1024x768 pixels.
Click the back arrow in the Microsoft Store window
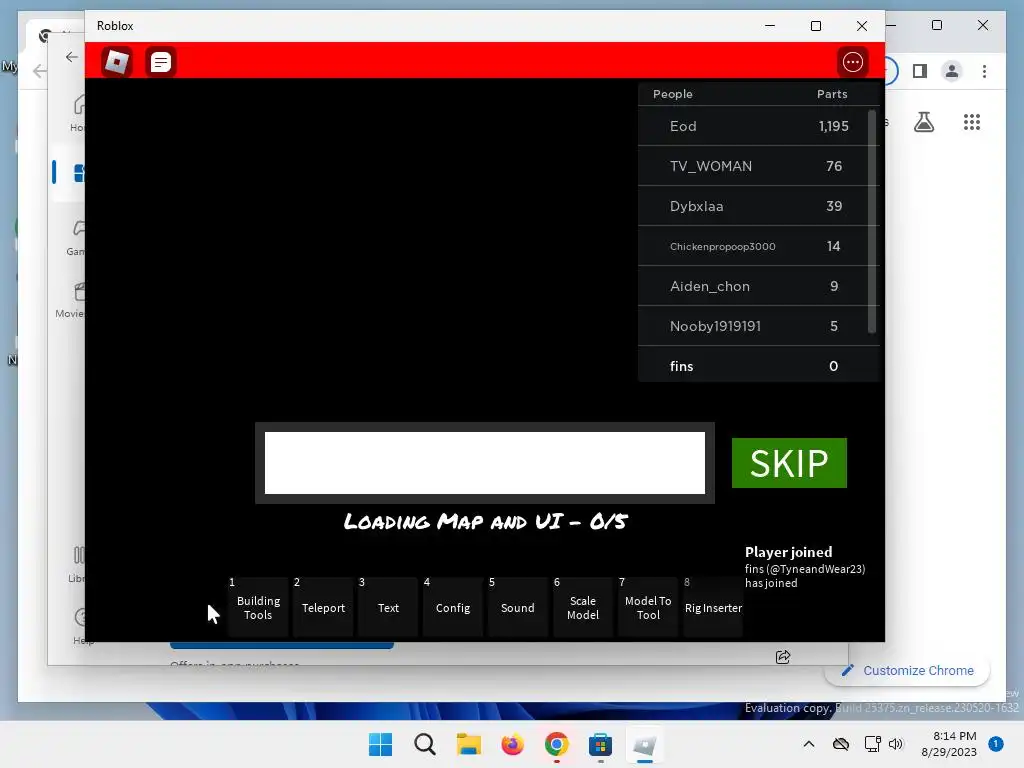[72, 57]
